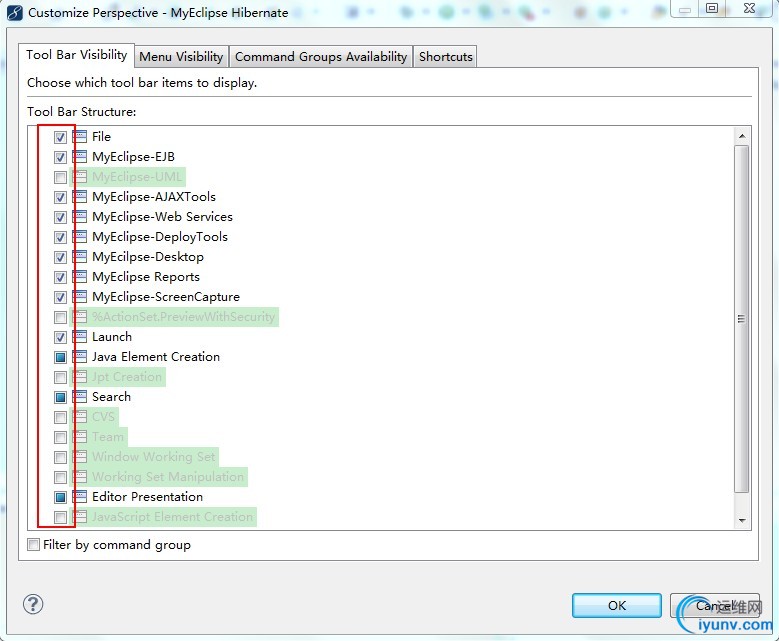The image size is (779, 641).
Task: Click the greyed icon beside JavaScript Element Creation
Action: point(79,517)
